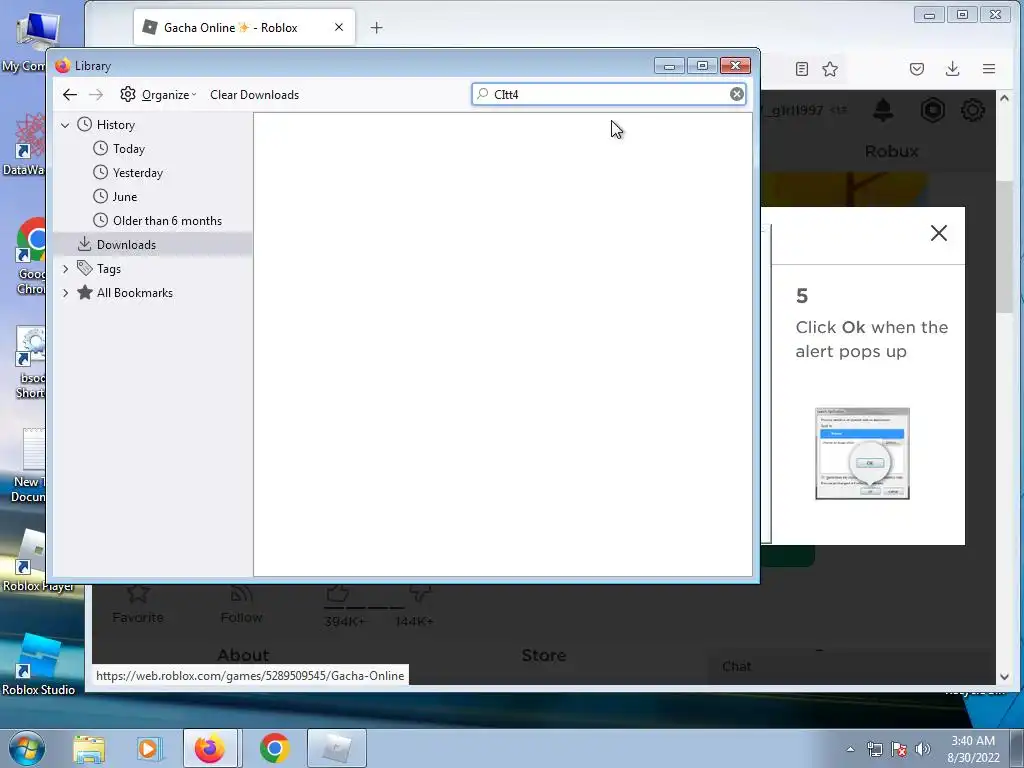The width and height of the screenshot is (1024, 768).
Task: Collapse the History tree node
Action: 65,125
